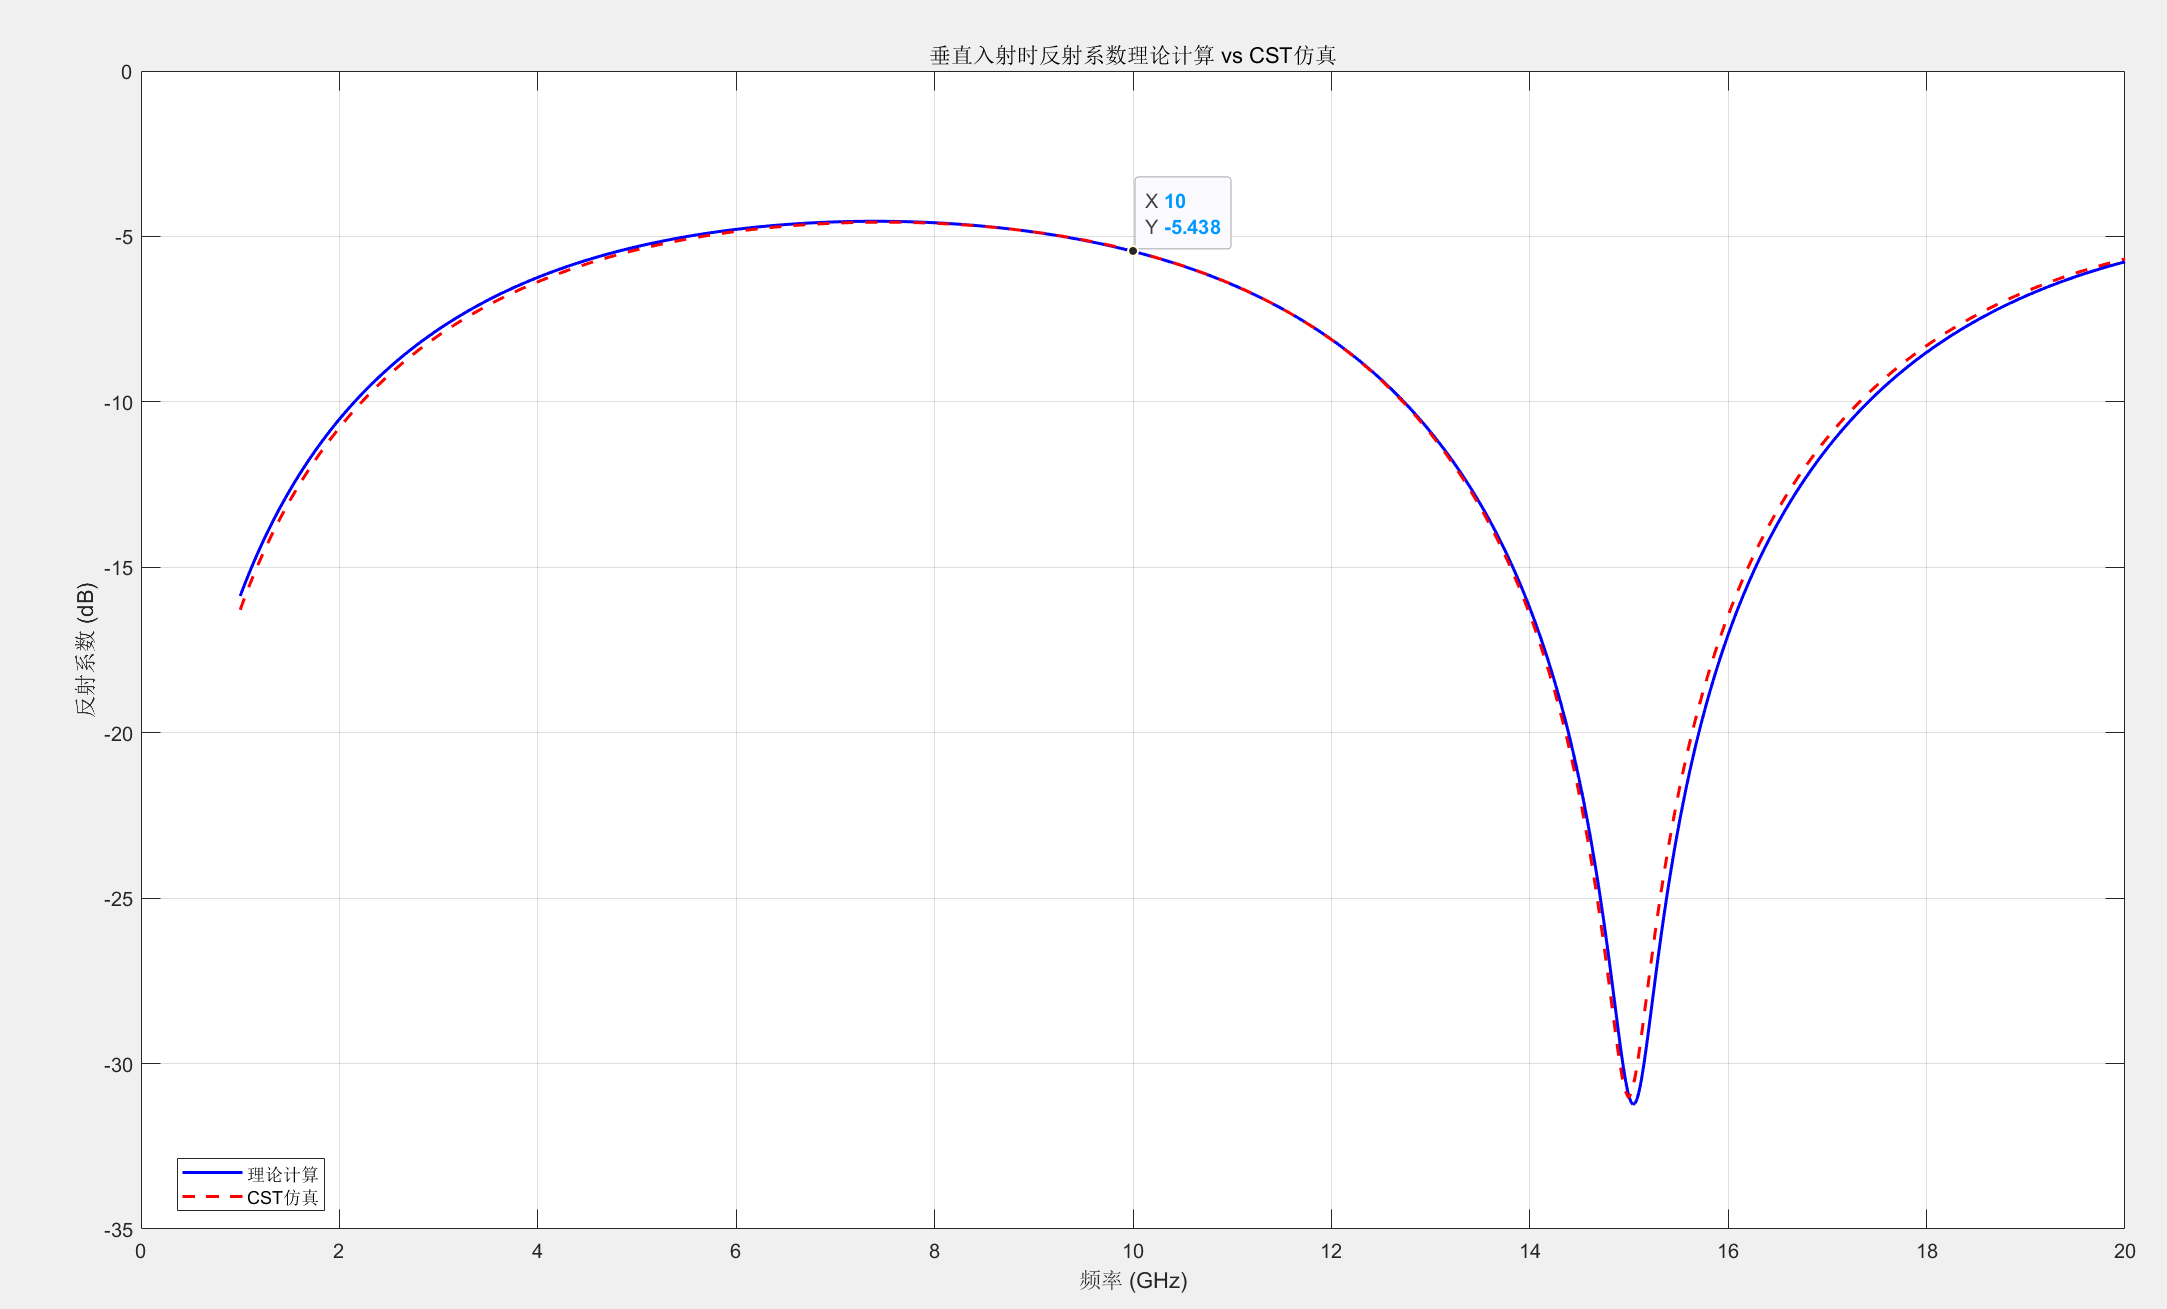Click the x-axis tick label 14

click(x=1529, y=1251)
